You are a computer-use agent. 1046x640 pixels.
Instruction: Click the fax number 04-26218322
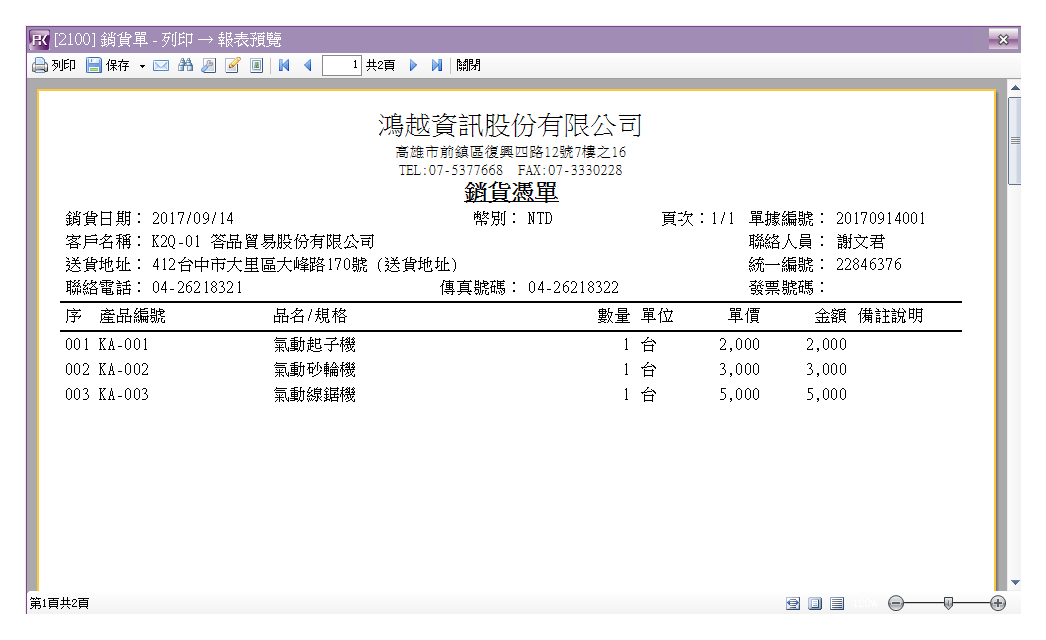574,288
